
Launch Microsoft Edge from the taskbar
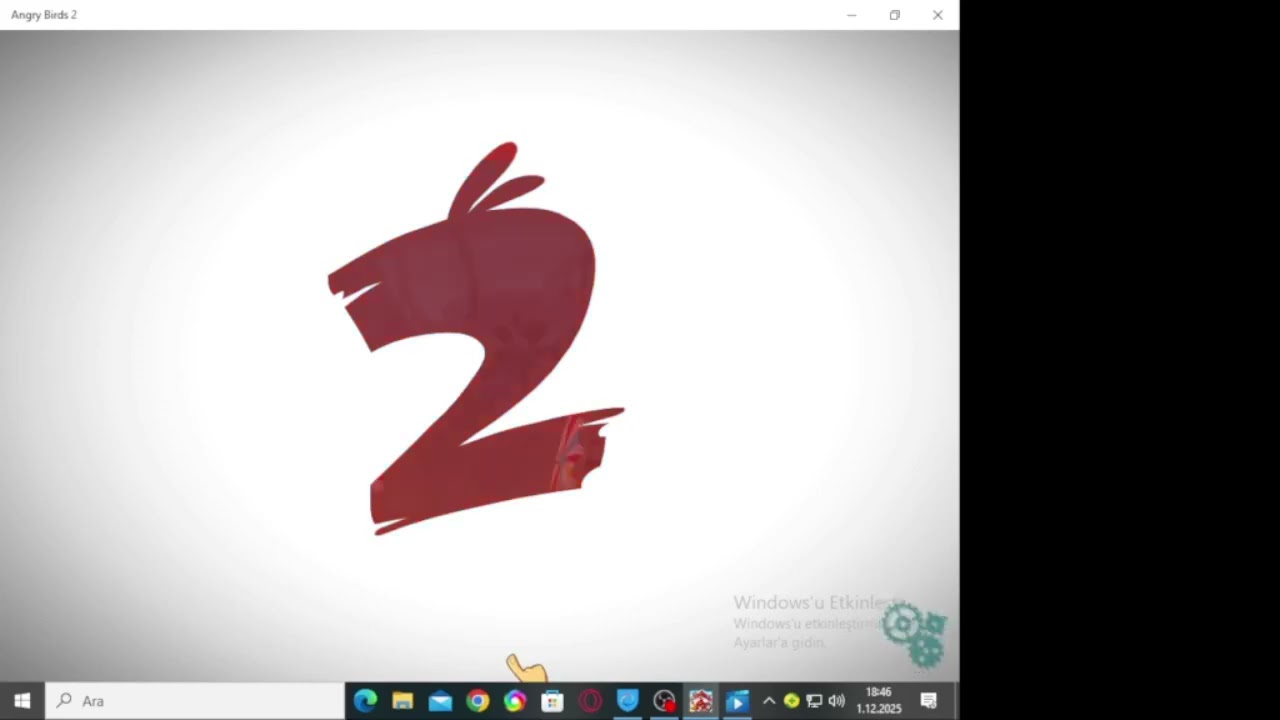tap(365, 701)
